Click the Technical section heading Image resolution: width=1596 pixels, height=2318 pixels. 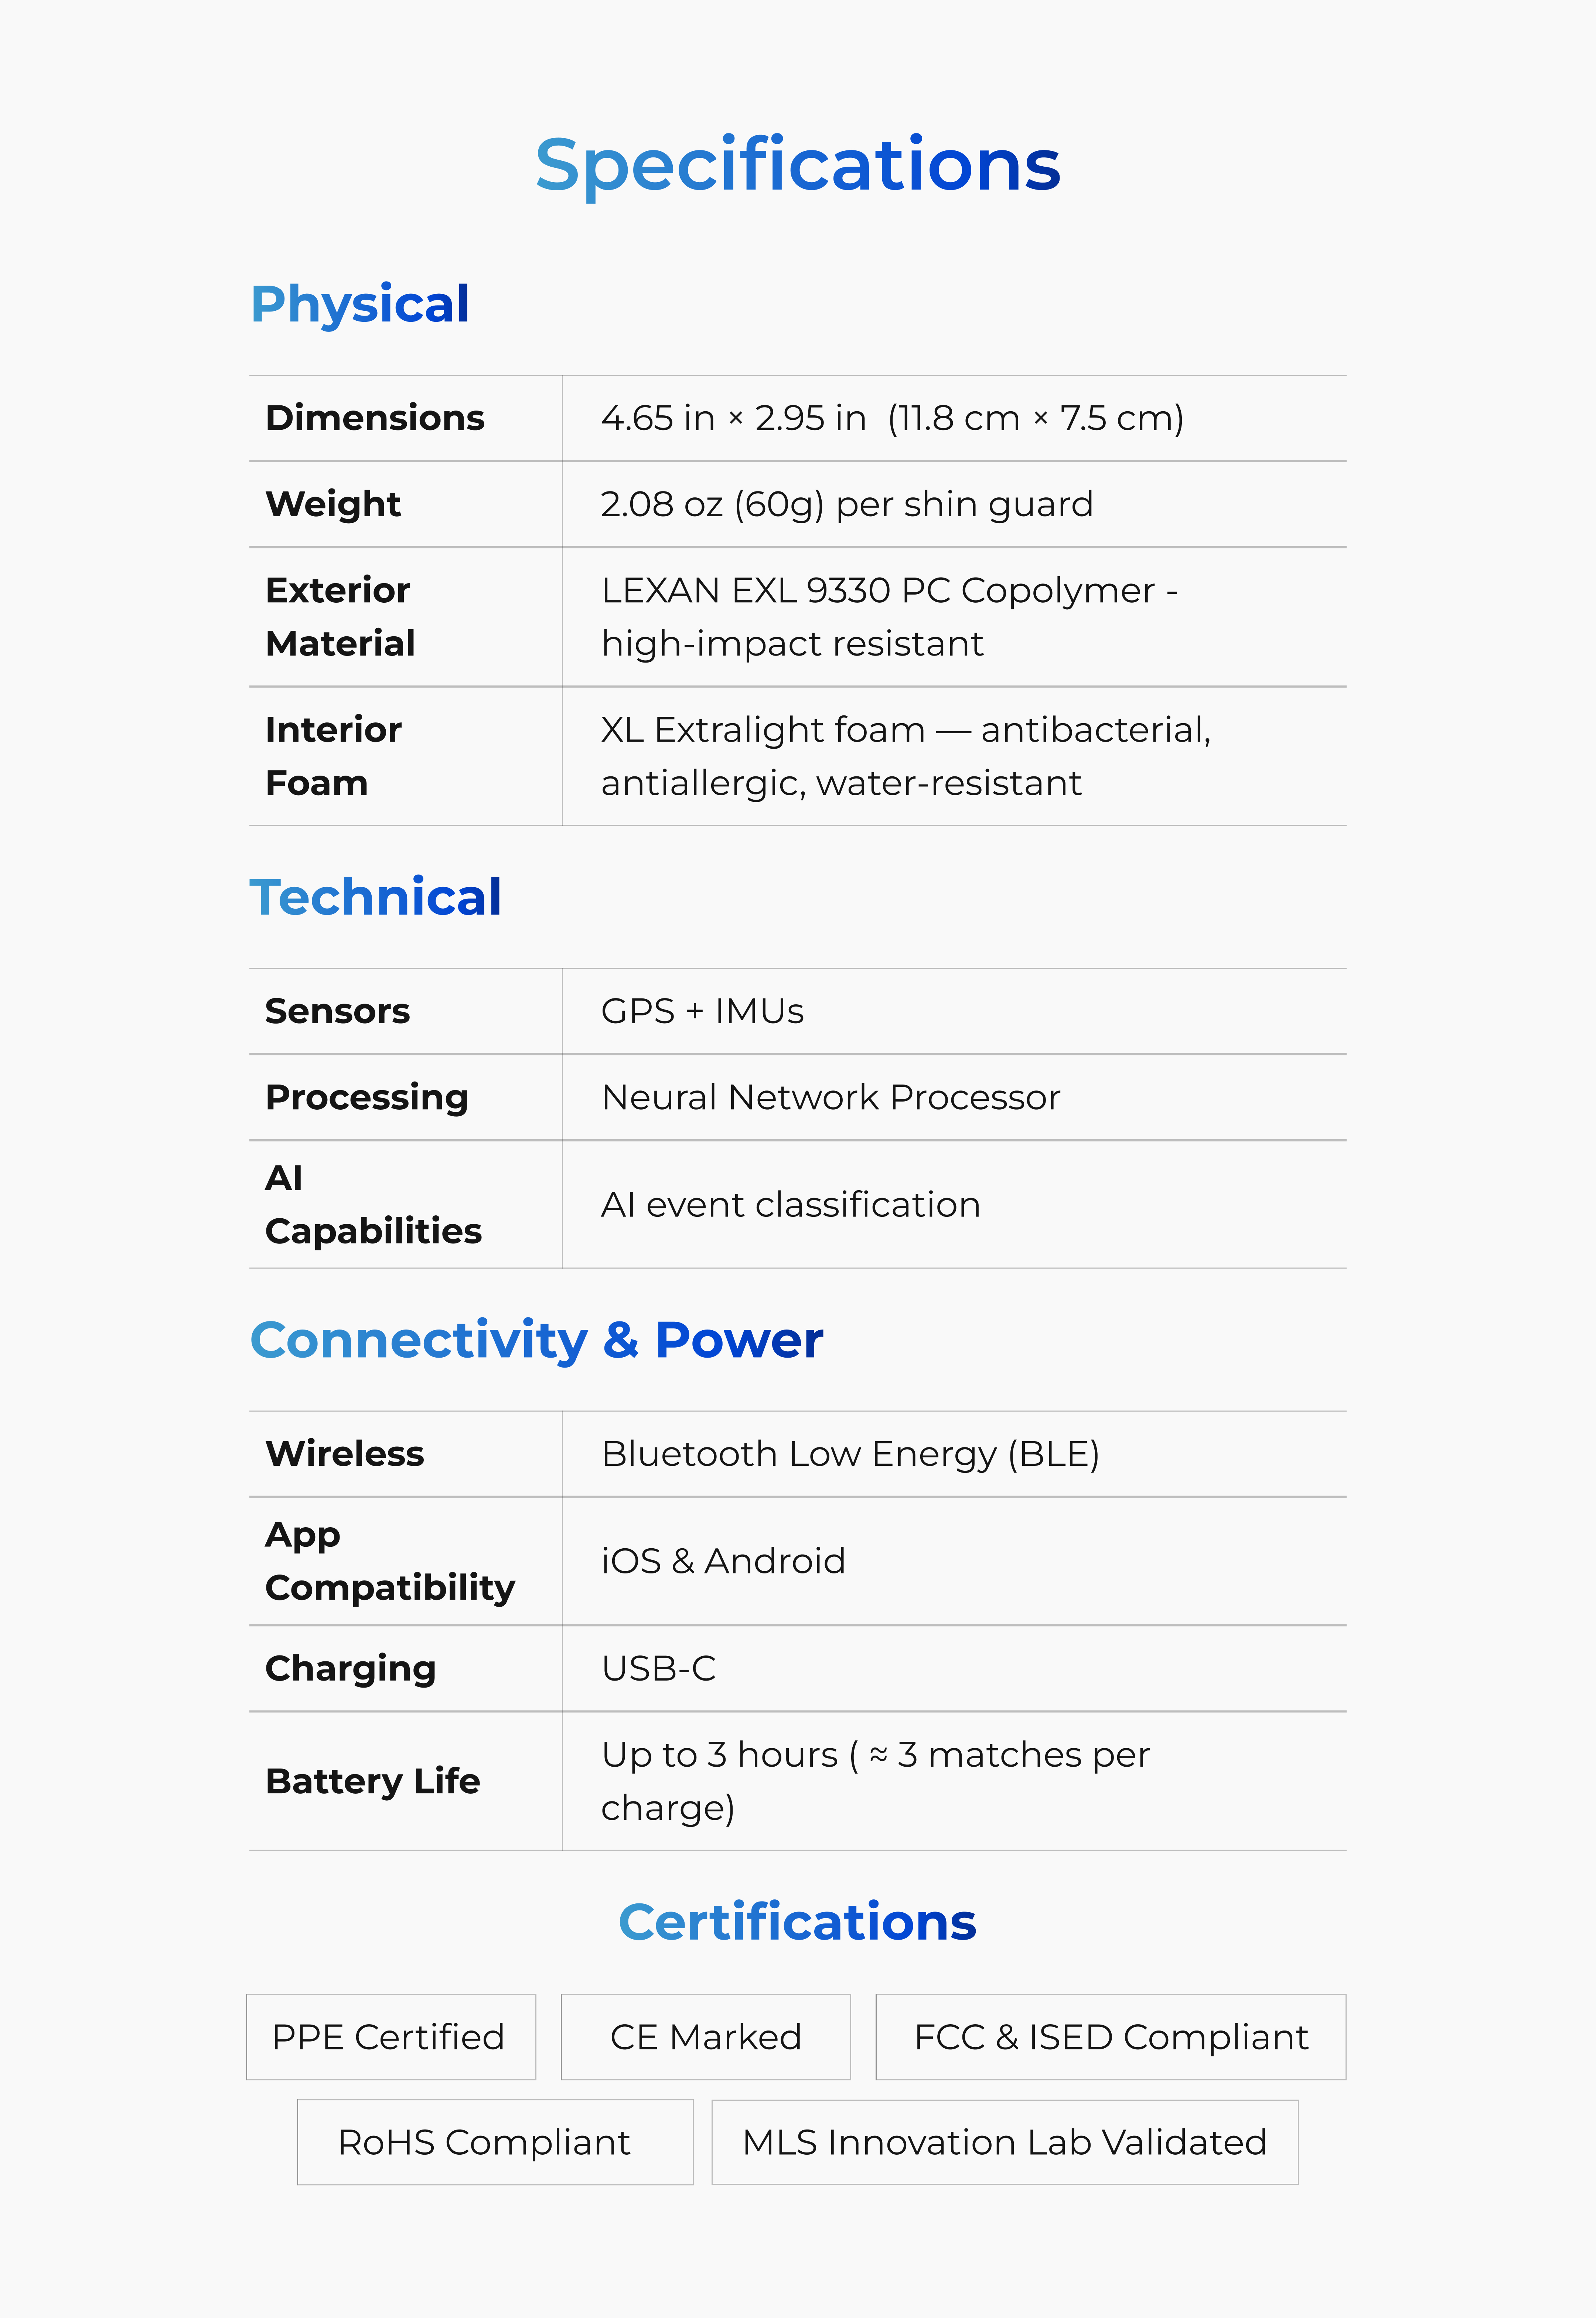(376, 897)
